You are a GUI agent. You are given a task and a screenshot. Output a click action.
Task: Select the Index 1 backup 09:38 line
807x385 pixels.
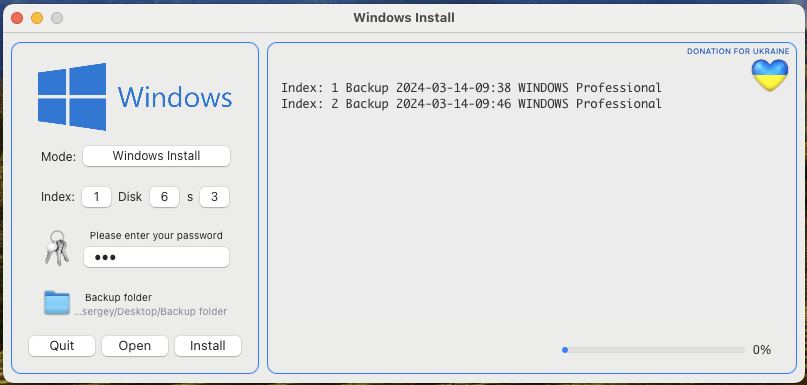(x=471, y=88)
